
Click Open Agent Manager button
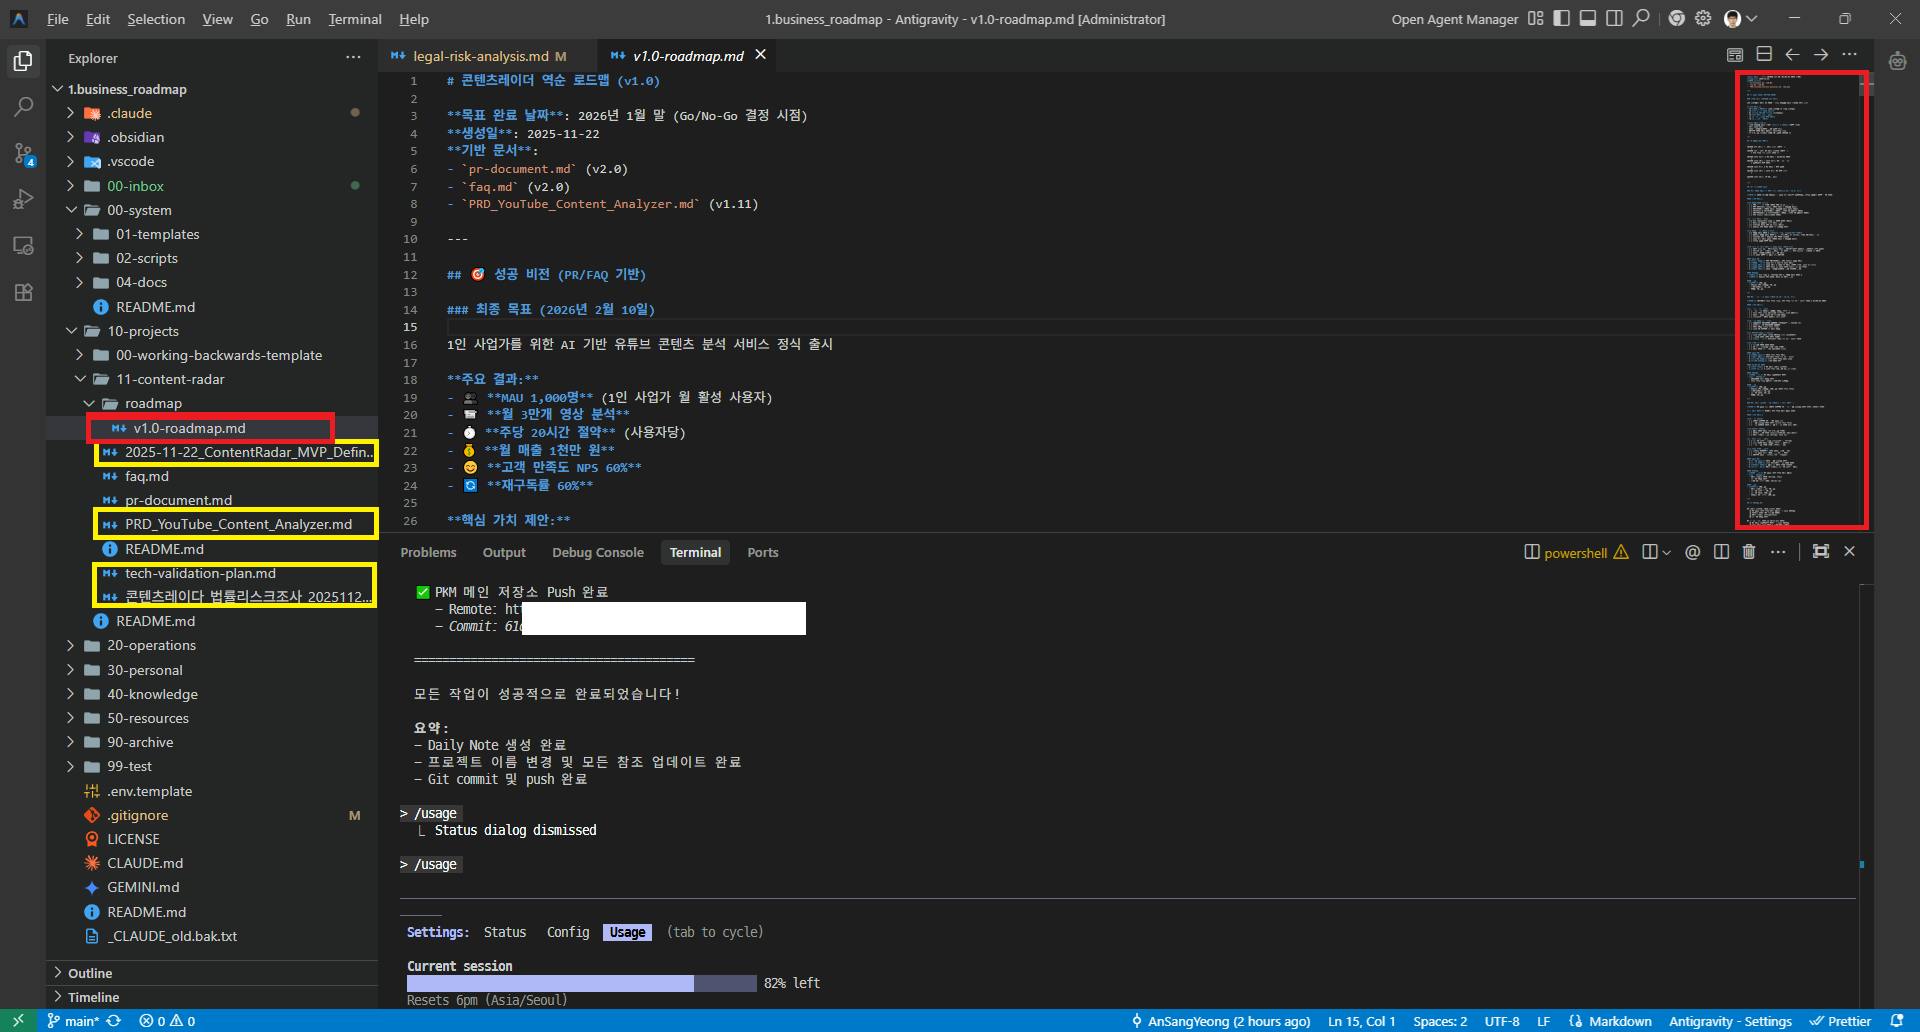click(x=1454, y=19)
